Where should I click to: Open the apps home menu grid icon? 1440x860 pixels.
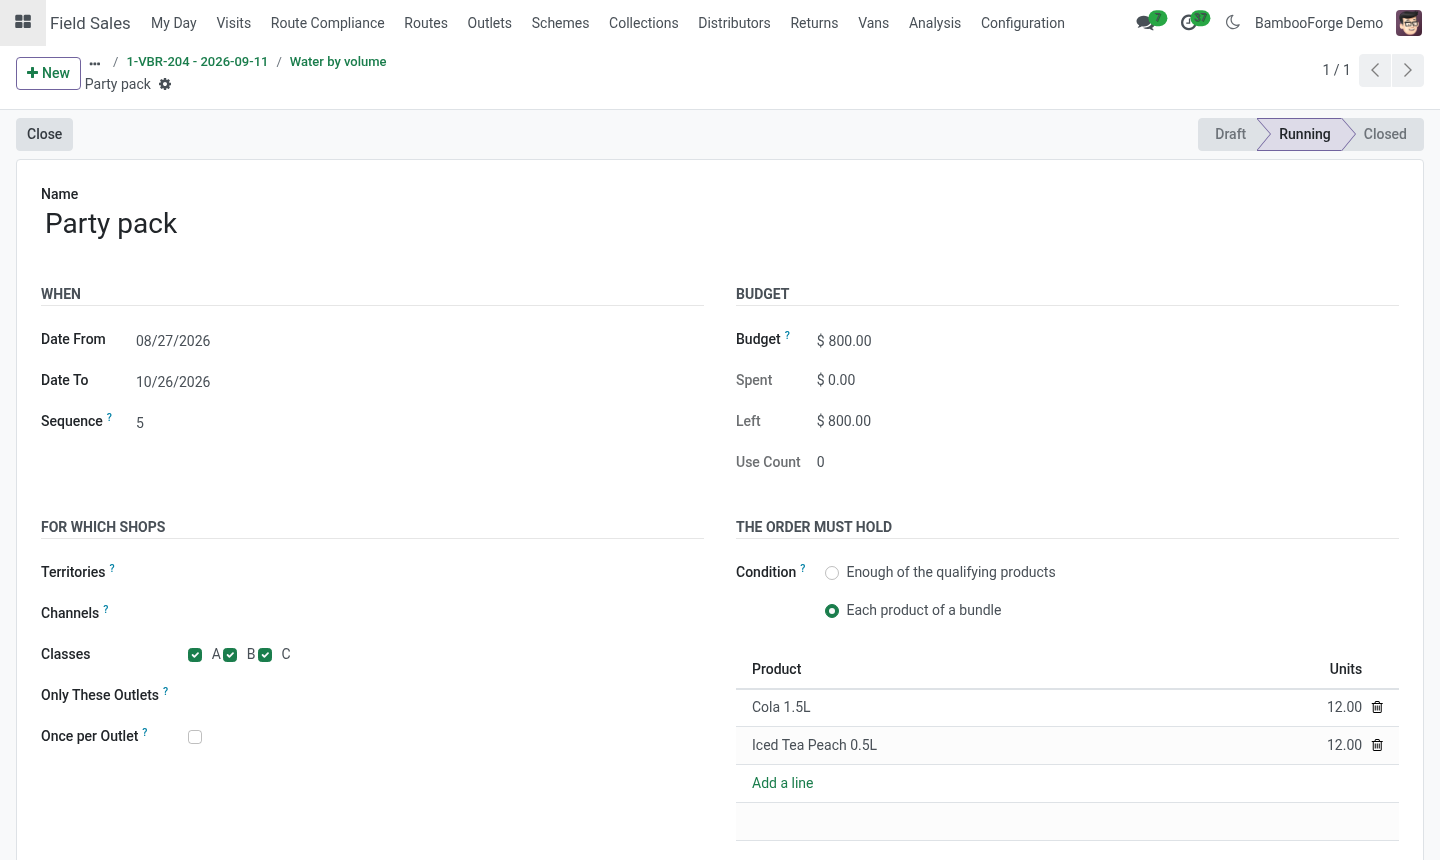pos(23,22)
